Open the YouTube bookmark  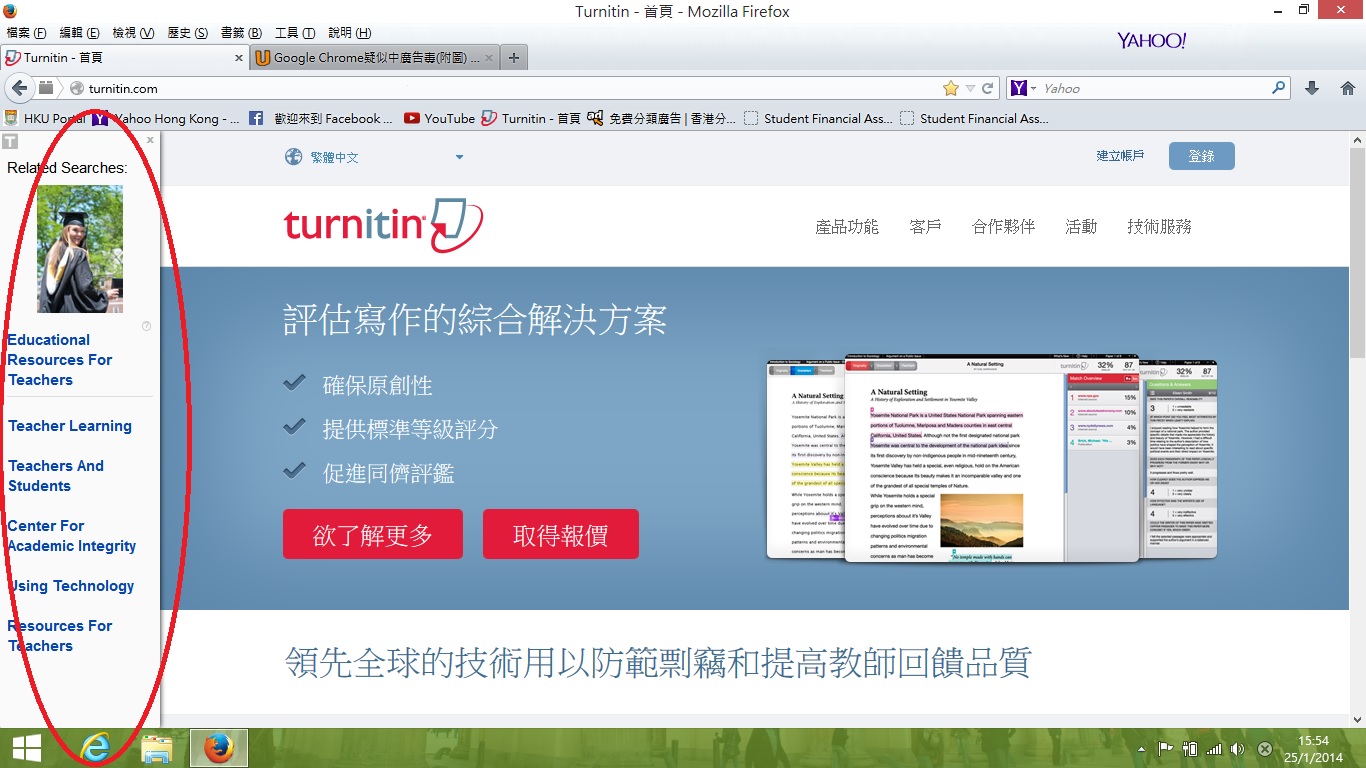pos(439,118)
